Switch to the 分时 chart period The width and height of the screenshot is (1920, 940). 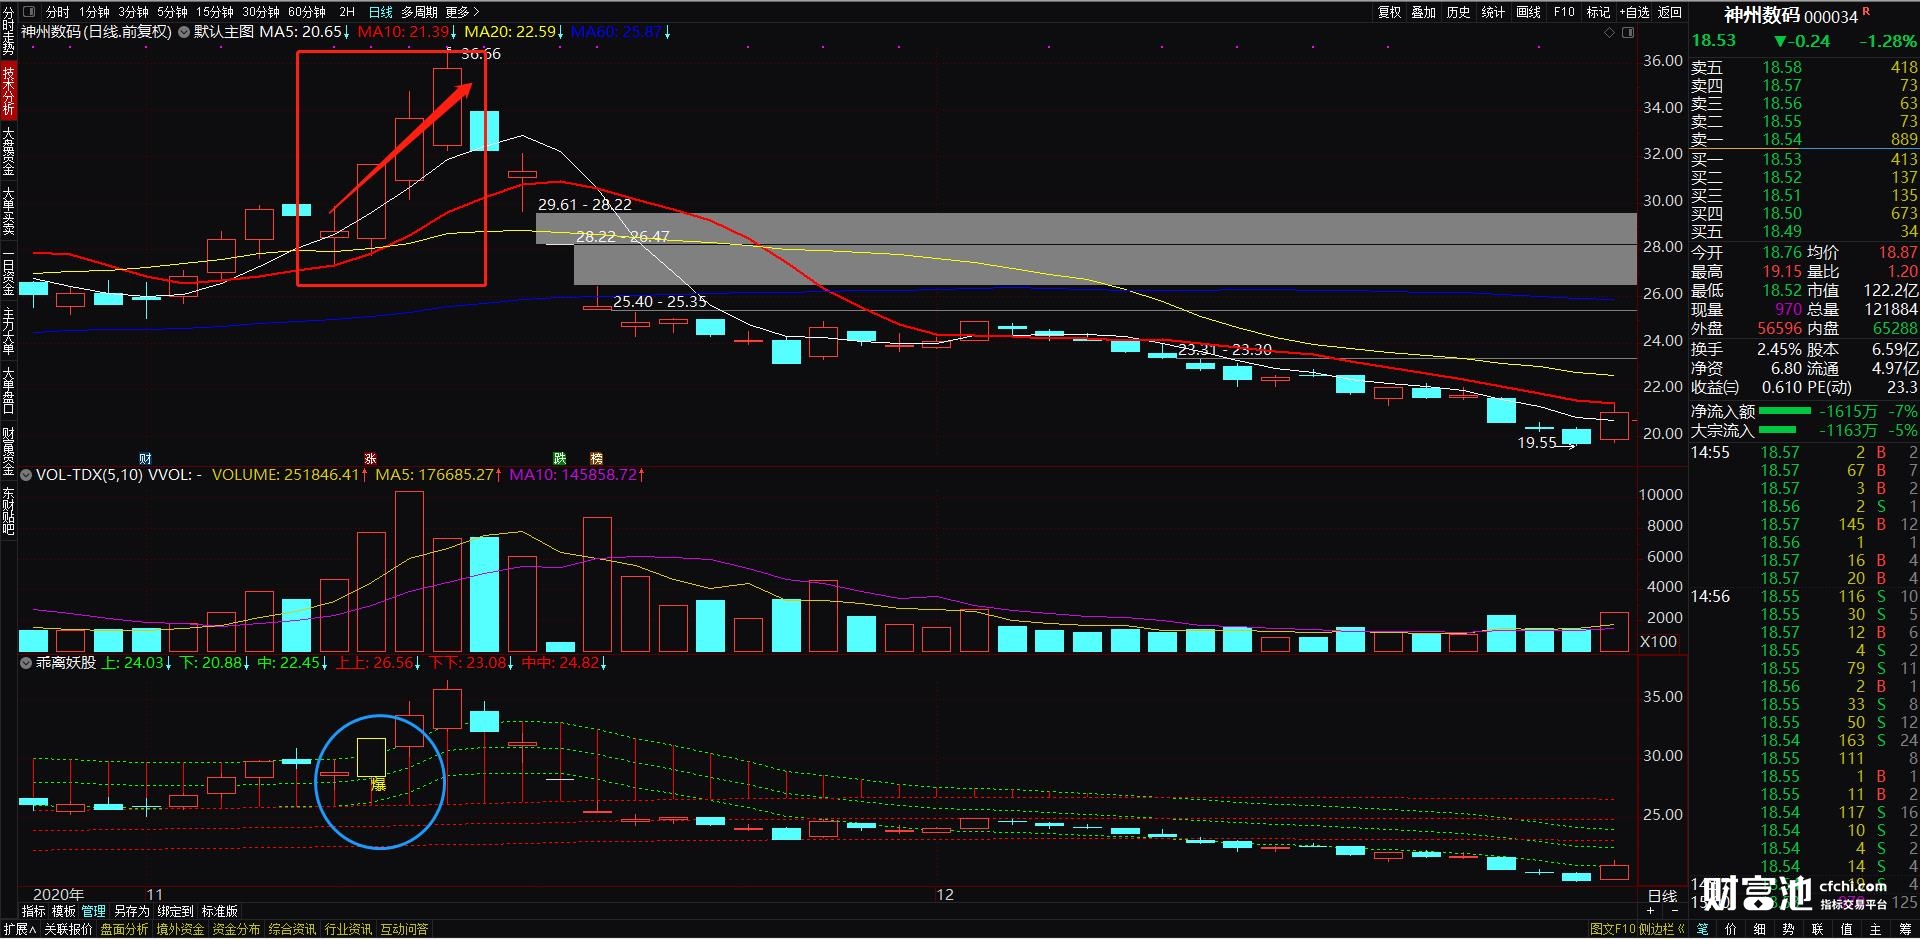click(x=58, y=12)
